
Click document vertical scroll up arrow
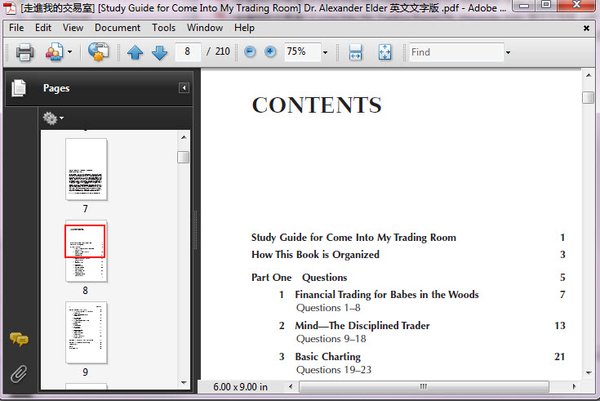[x=589, y=75]
